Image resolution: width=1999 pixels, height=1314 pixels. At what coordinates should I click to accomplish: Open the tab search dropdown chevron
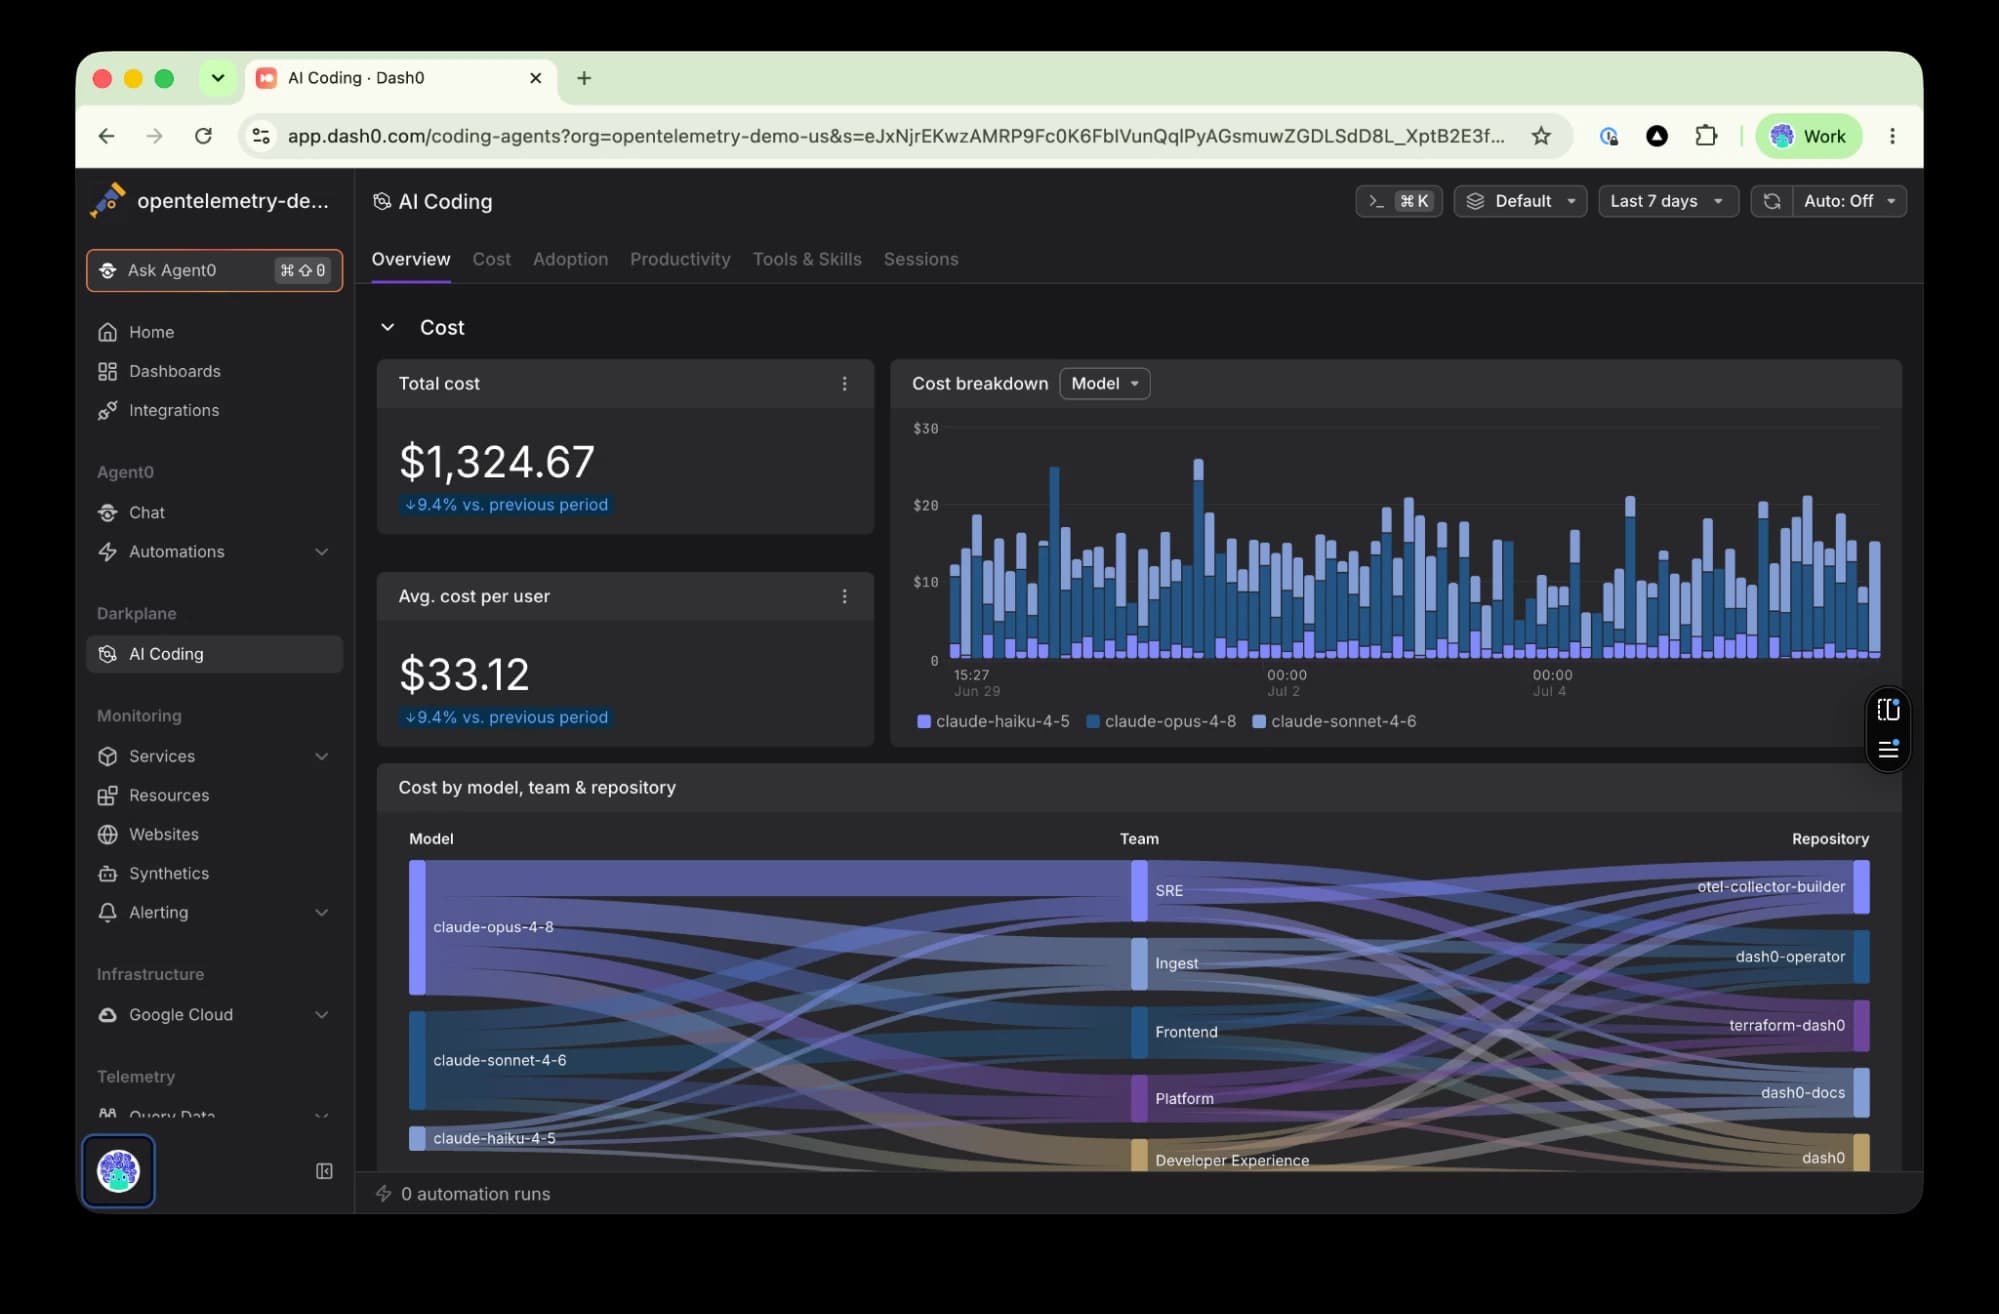[x=217, y=78]
